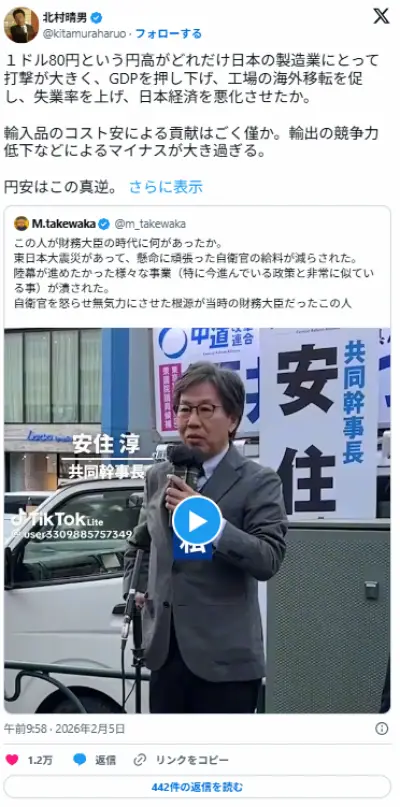Expand tweet text with さらに表示
400x807 pixels.
point(166,187)
